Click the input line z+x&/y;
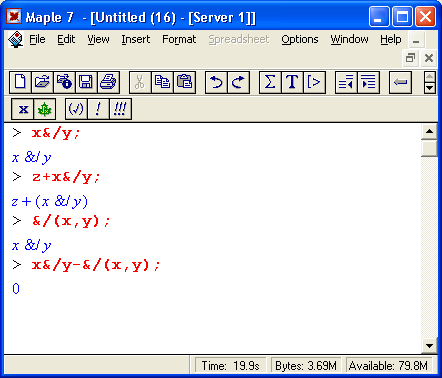The image size is (442, 378). click(x=66, y=177)
